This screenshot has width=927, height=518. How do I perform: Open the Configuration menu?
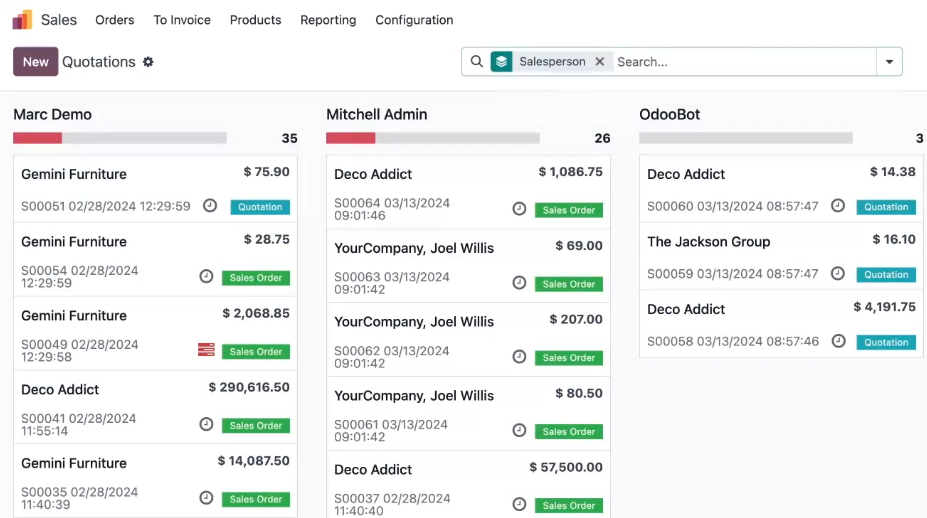click(x=414, y=20)
